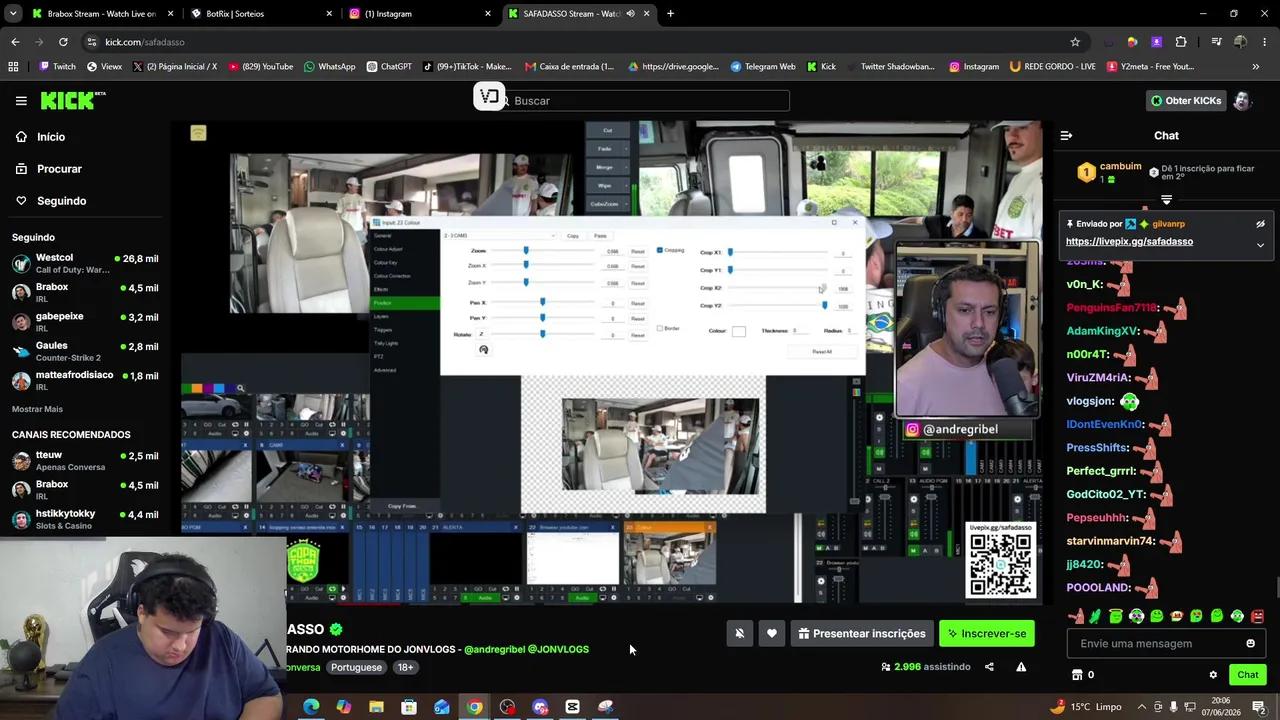Click Obter KICKs button

pyautogui.click(x=1185, y=100)
